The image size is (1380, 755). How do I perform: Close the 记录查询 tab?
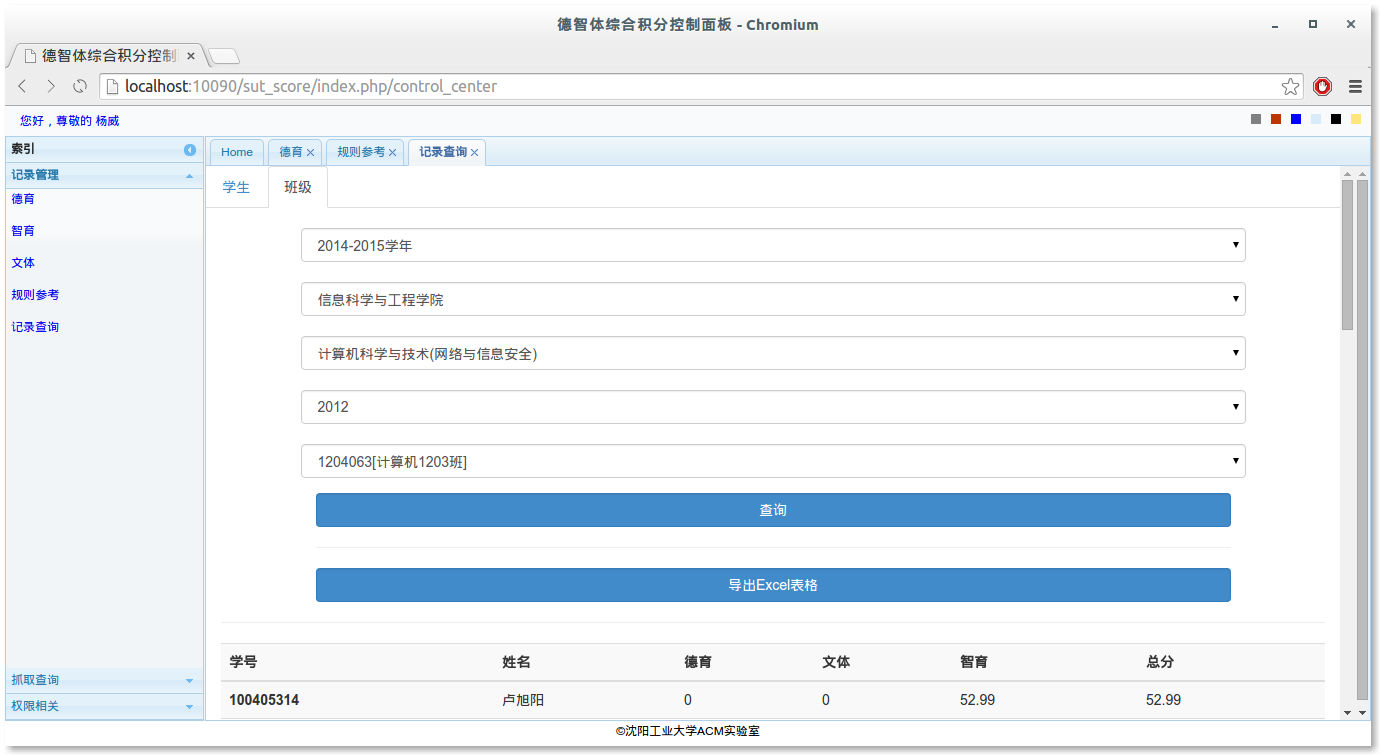[x=474, y=153]
